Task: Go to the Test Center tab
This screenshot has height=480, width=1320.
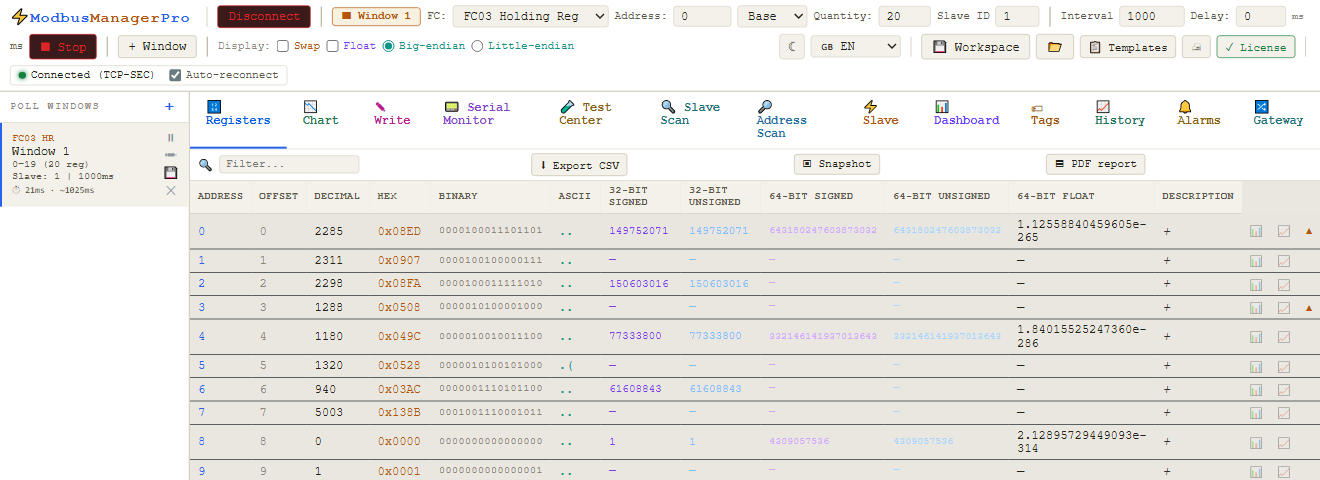Action: pos(585,113)
